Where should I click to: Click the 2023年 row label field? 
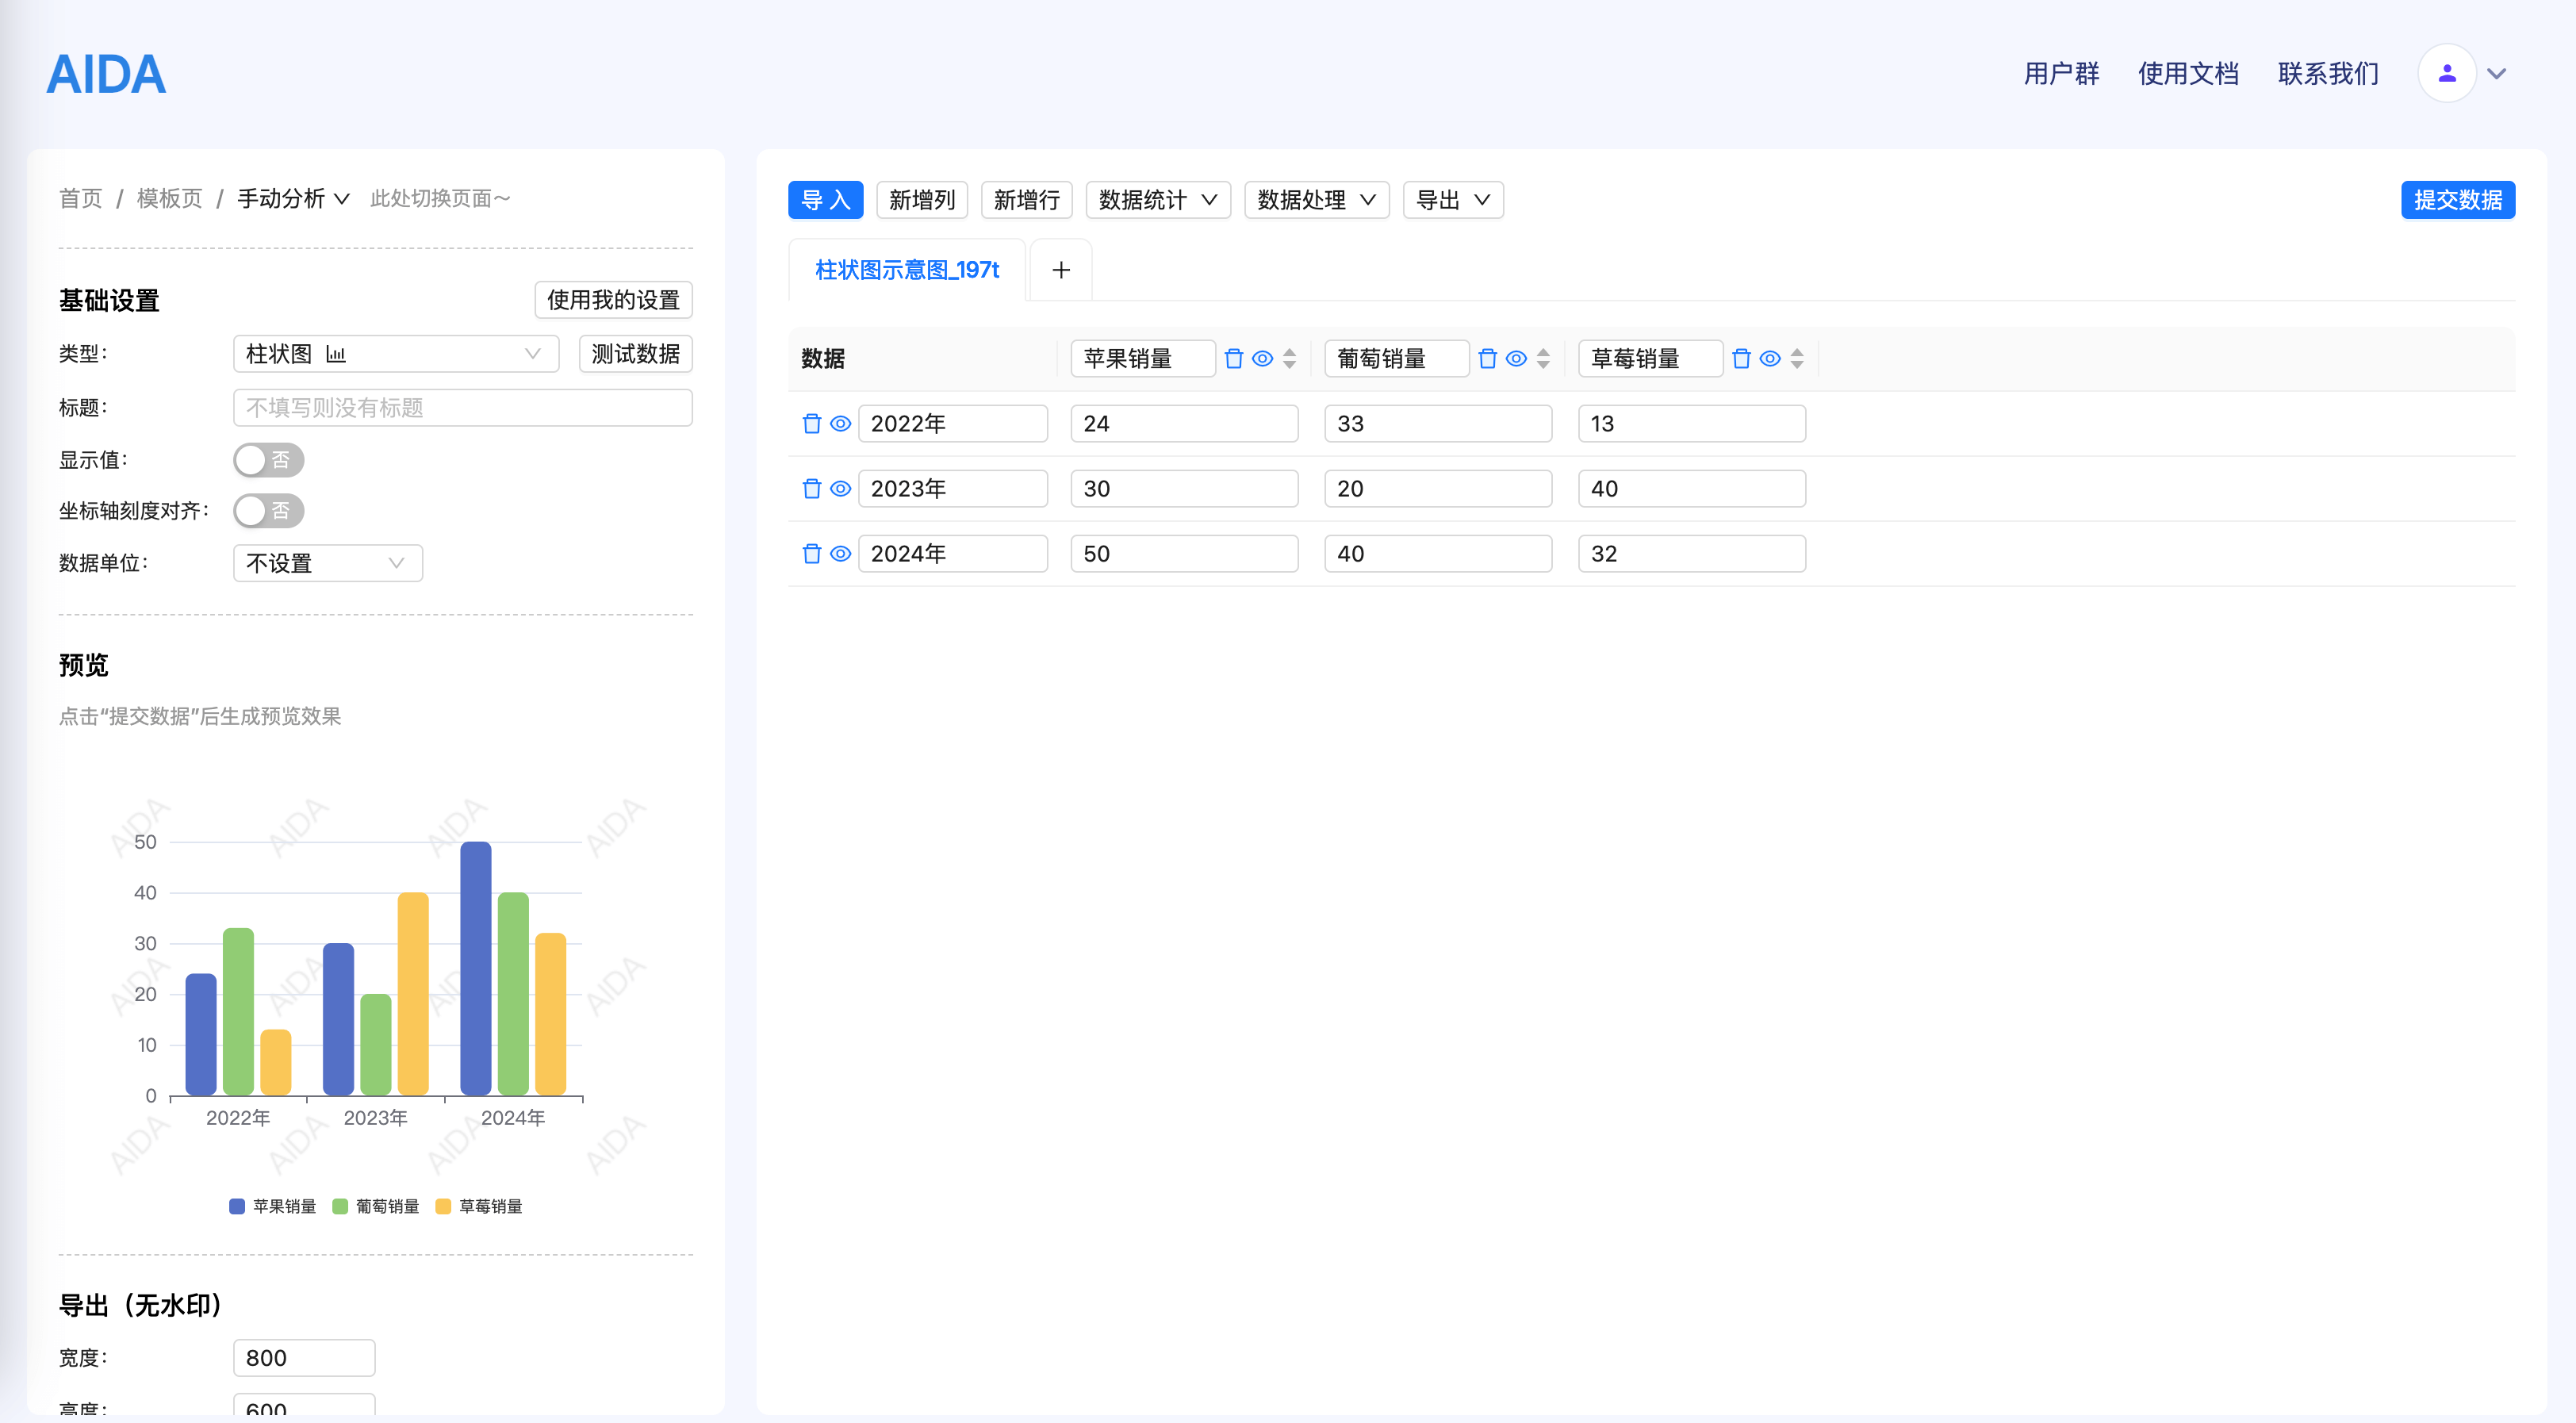pos(953,488)
